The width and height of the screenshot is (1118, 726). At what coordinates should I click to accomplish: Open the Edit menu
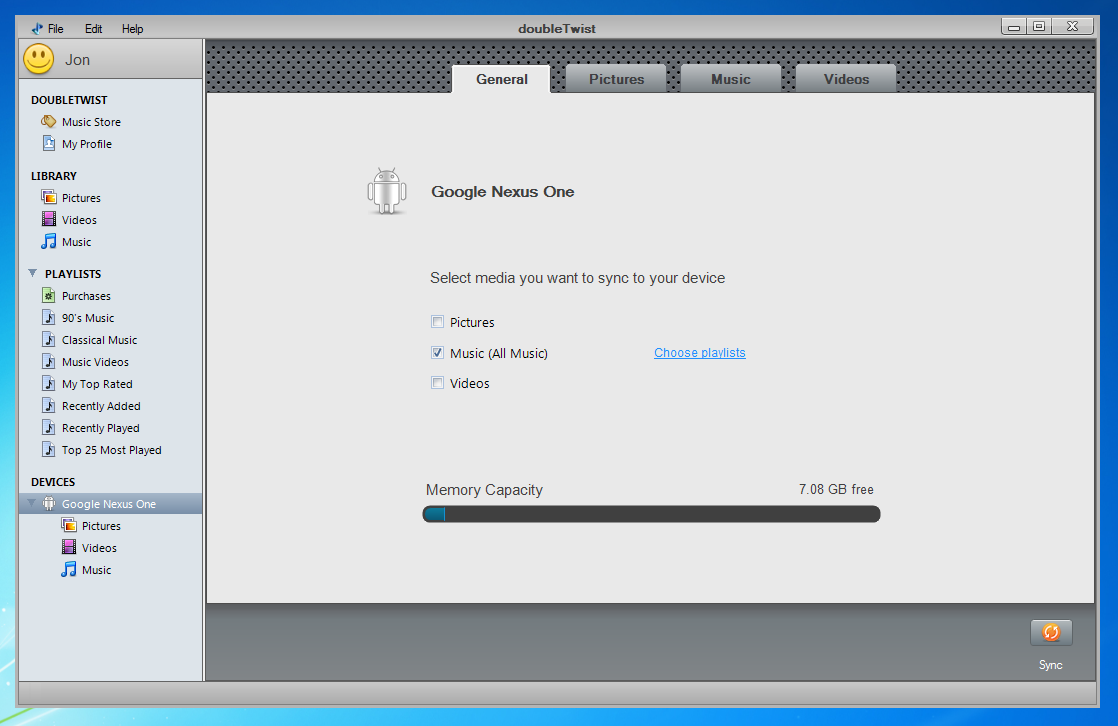tap(93, 29)
